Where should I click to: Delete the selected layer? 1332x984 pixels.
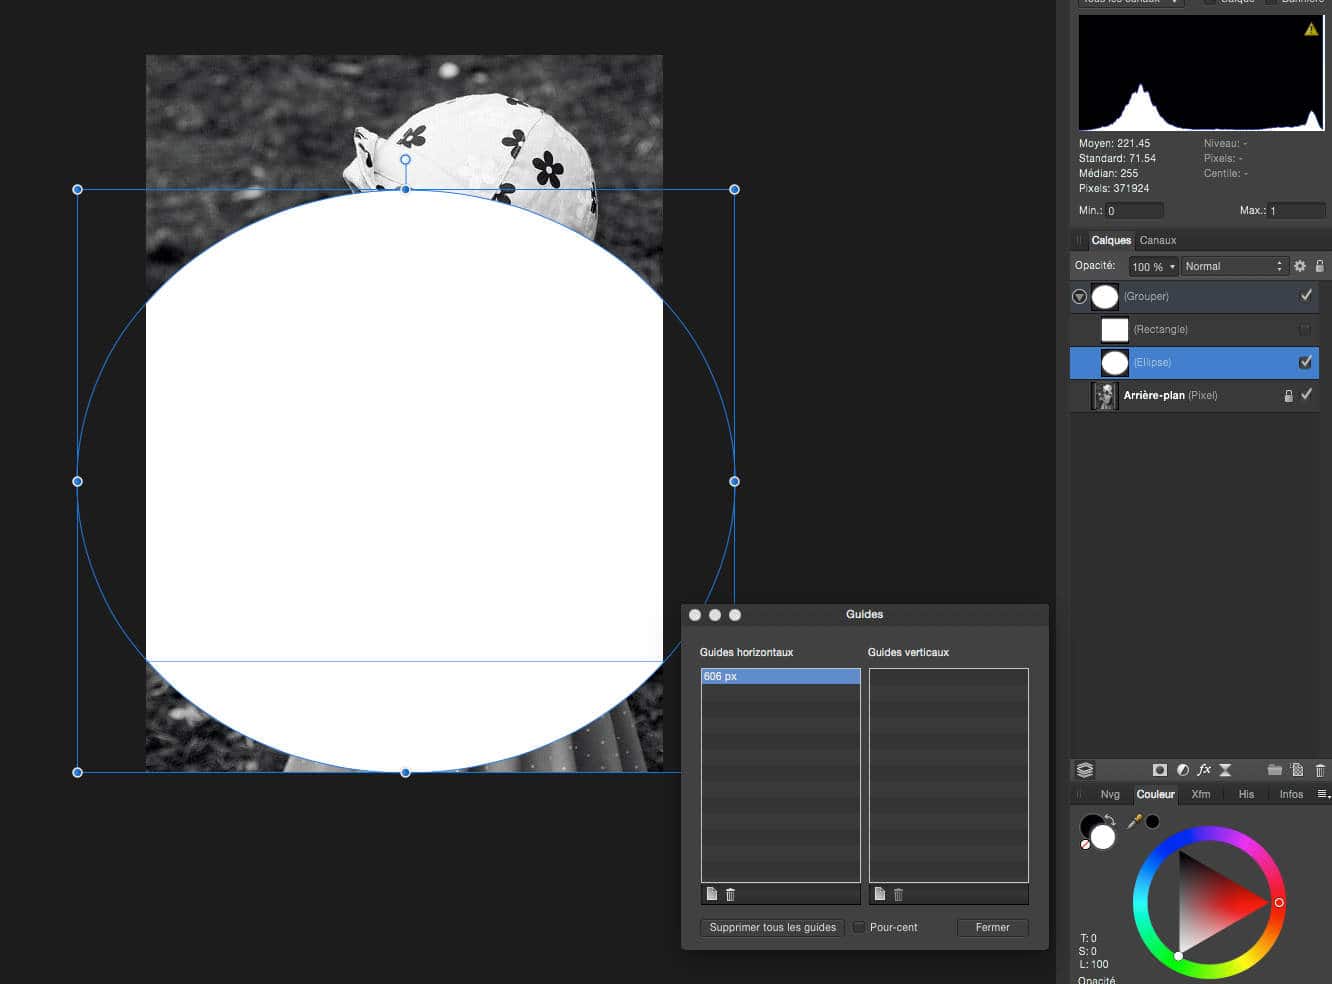tap(1320, 770)
